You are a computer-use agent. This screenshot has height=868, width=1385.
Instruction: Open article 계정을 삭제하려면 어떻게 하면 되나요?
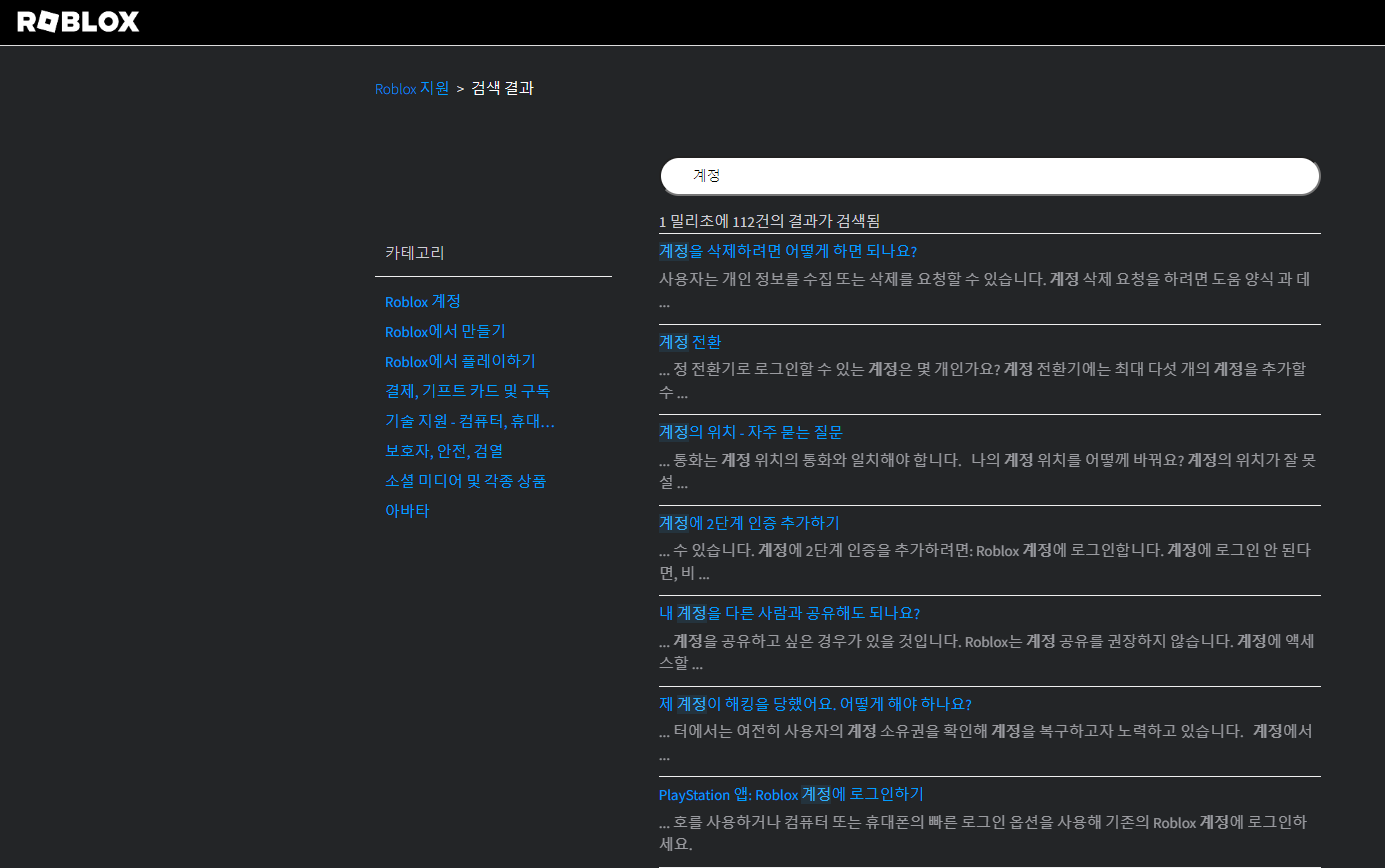click(x=788, y=250)
